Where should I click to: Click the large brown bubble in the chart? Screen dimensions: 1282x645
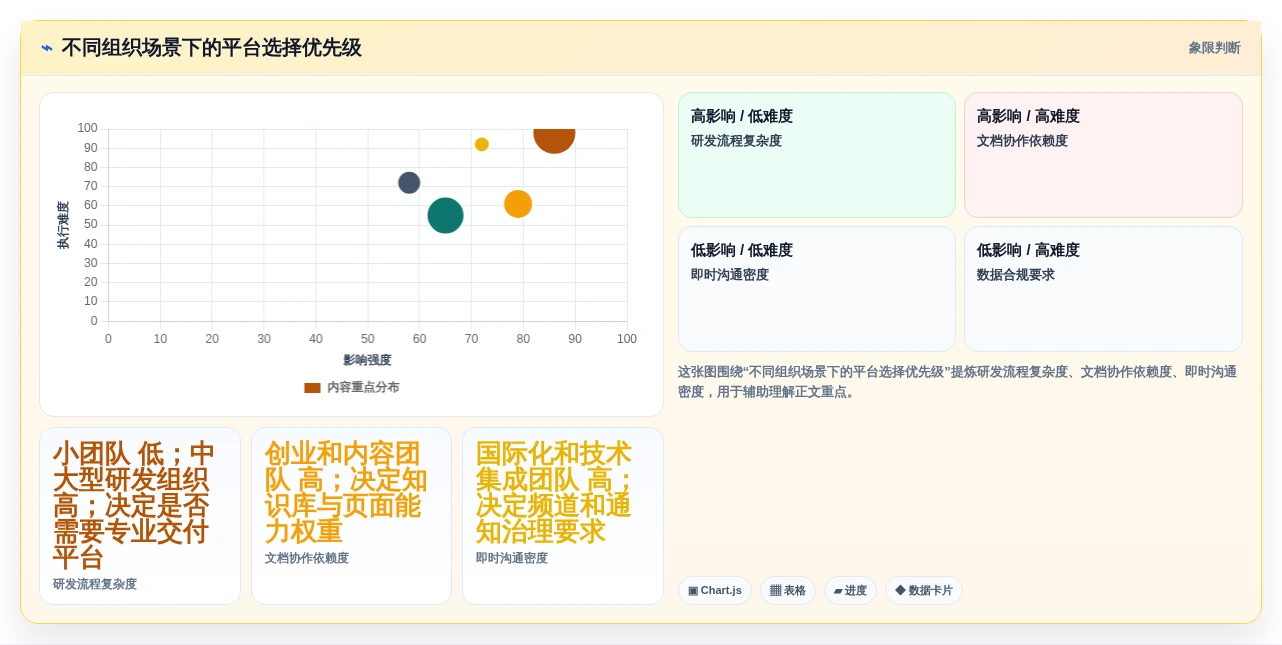click(x=554, y=140)
